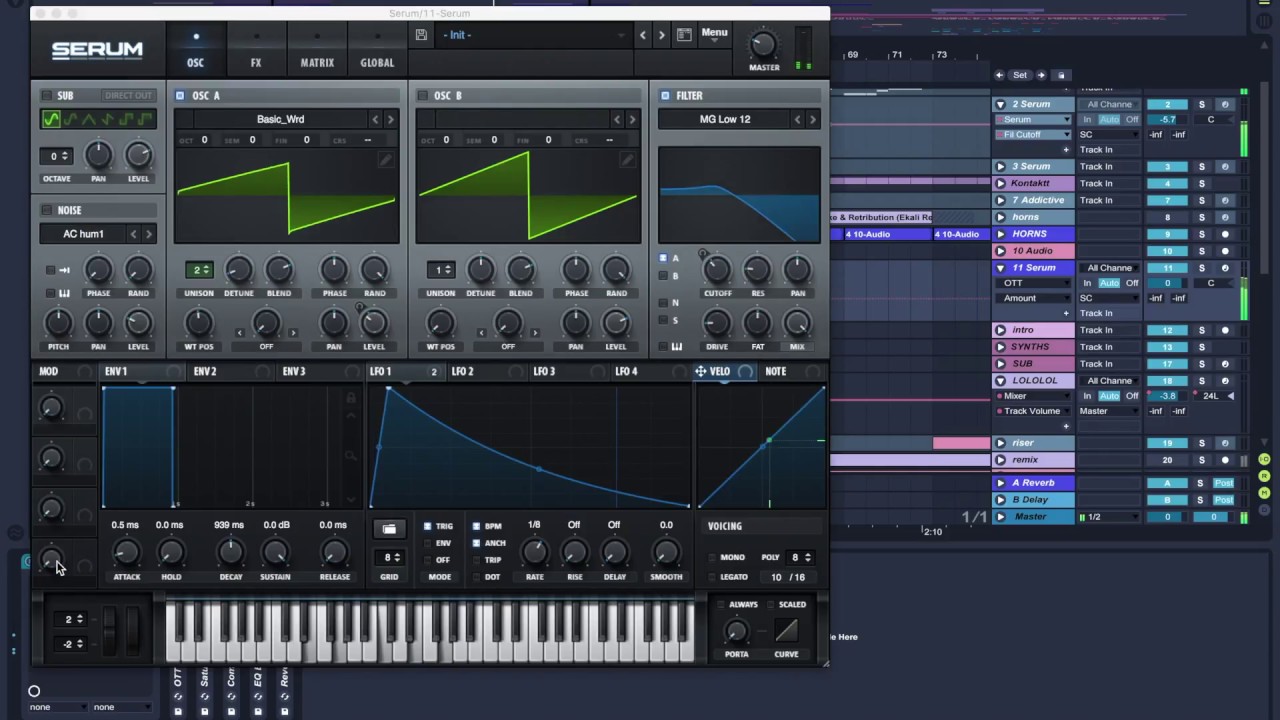Viewport: 1280px width, 720px height.
Task: Collapse the LOLOLOL track
Action: point(1000,381)
